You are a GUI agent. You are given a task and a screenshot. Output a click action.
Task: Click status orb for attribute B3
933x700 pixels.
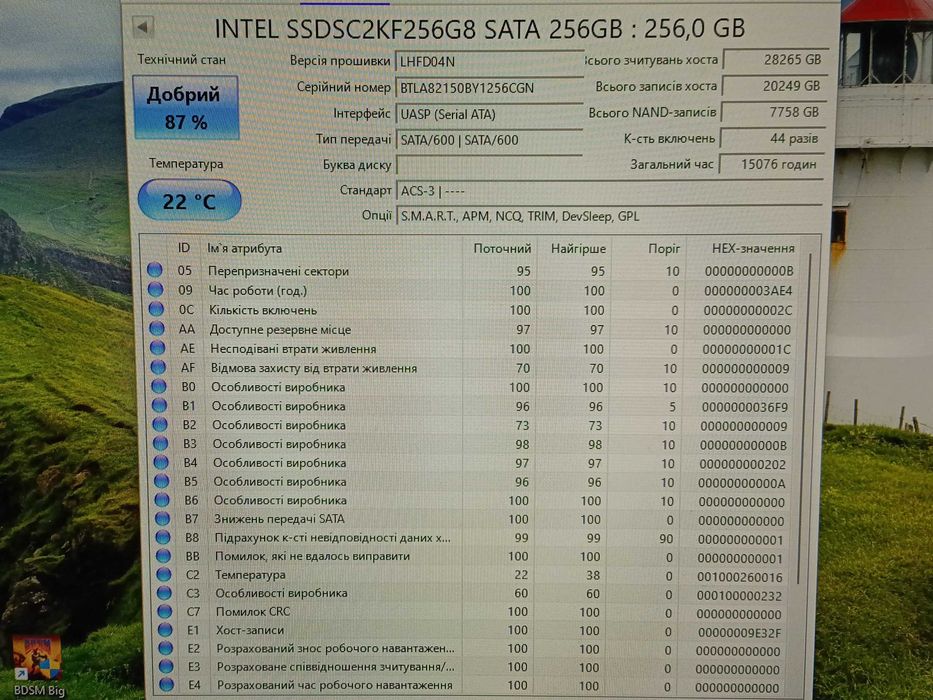click(160, 443)
